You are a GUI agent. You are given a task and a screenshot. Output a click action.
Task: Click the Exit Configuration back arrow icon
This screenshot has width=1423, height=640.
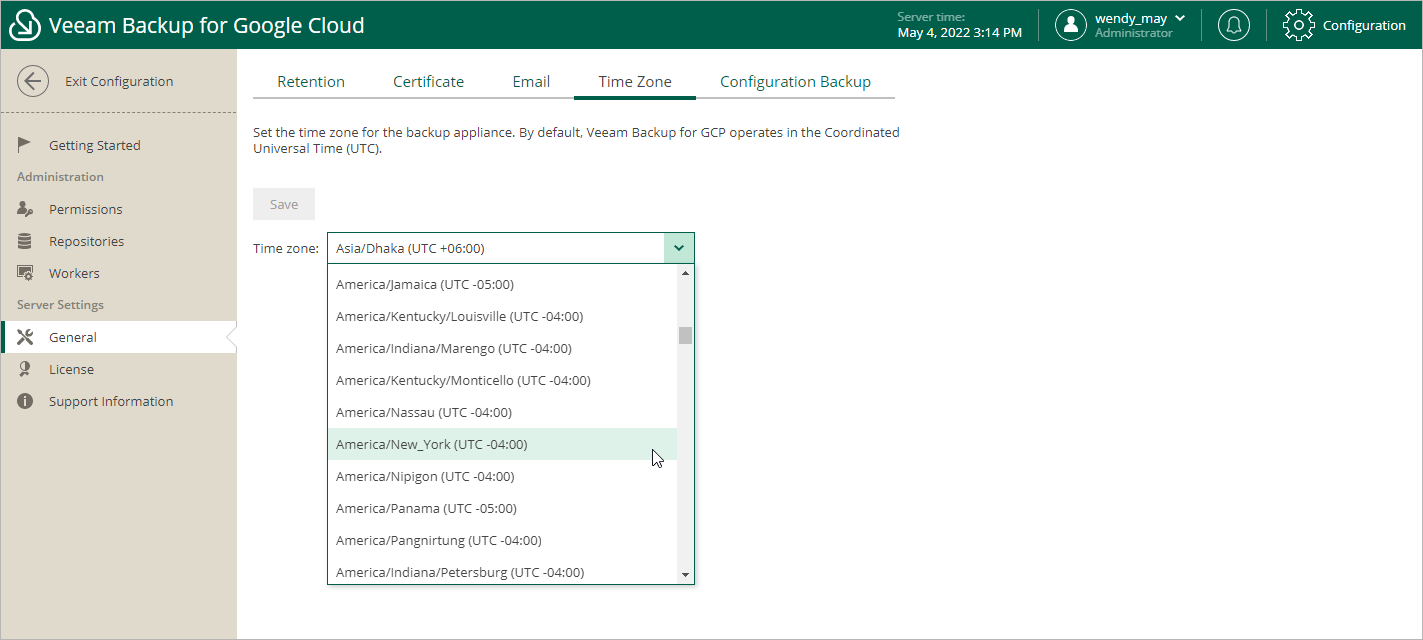pos(33,82)
